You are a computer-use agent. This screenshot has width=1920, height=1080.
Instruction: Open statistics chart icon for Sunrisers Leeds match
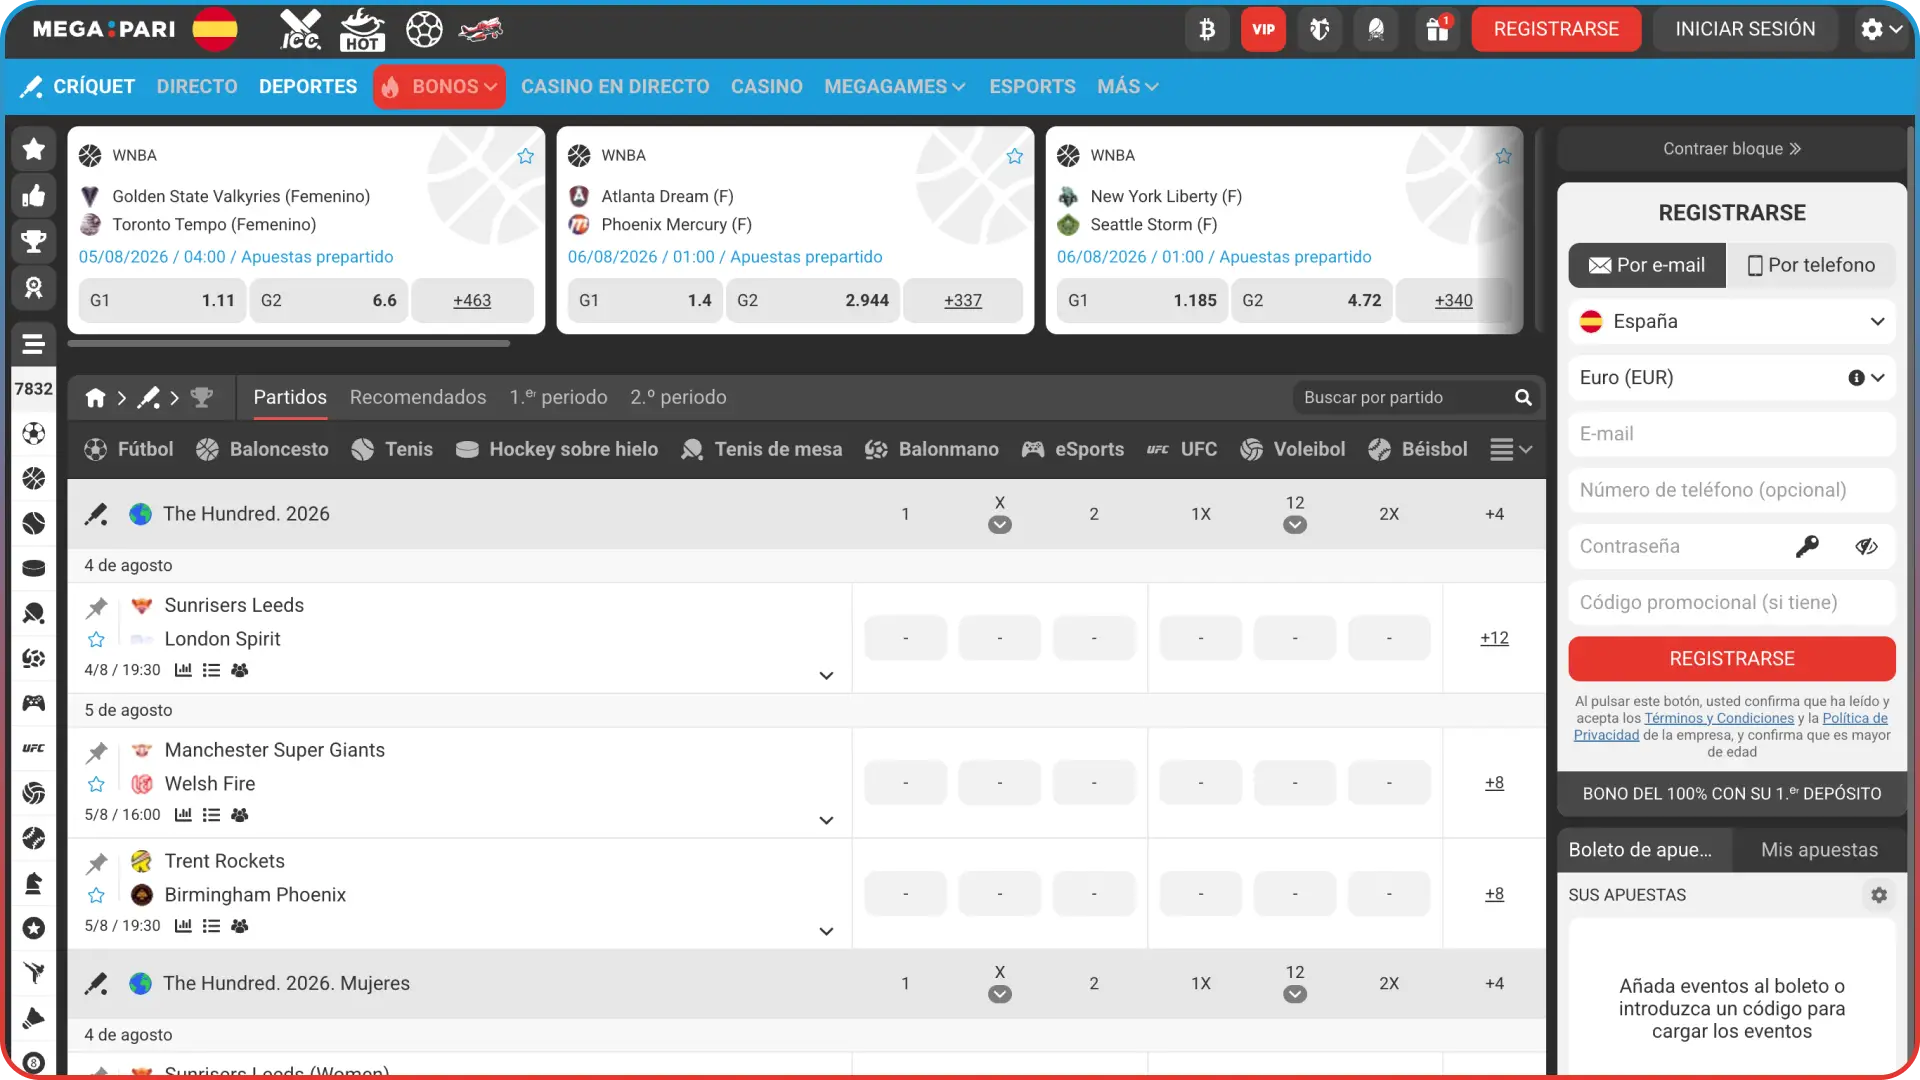pyautogui.click(x=183, y=670)
